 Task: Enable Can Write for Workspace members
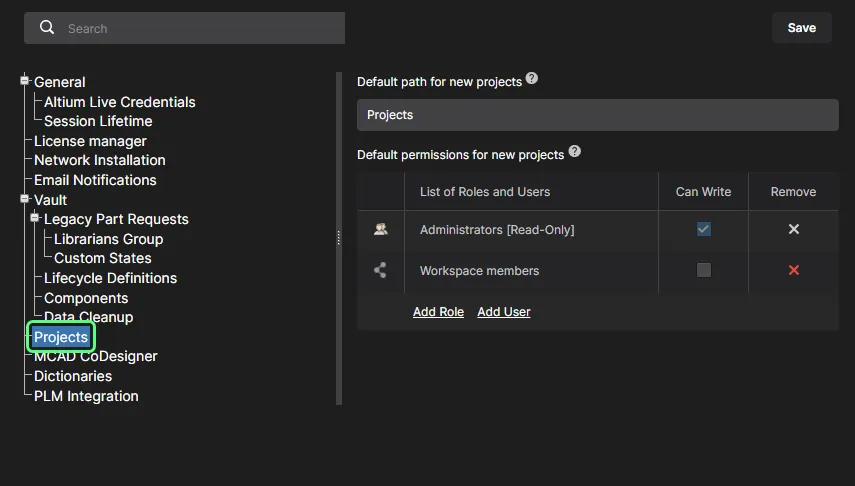point(704,270)
